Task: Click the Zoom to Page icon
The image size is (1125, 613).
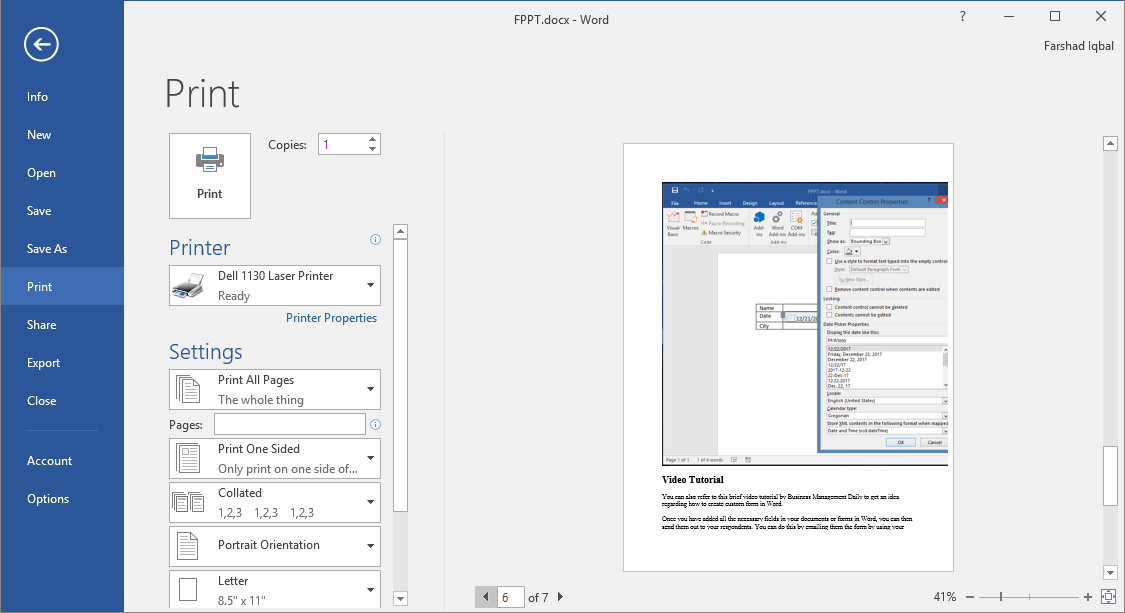Action: tap(1110, 596)
